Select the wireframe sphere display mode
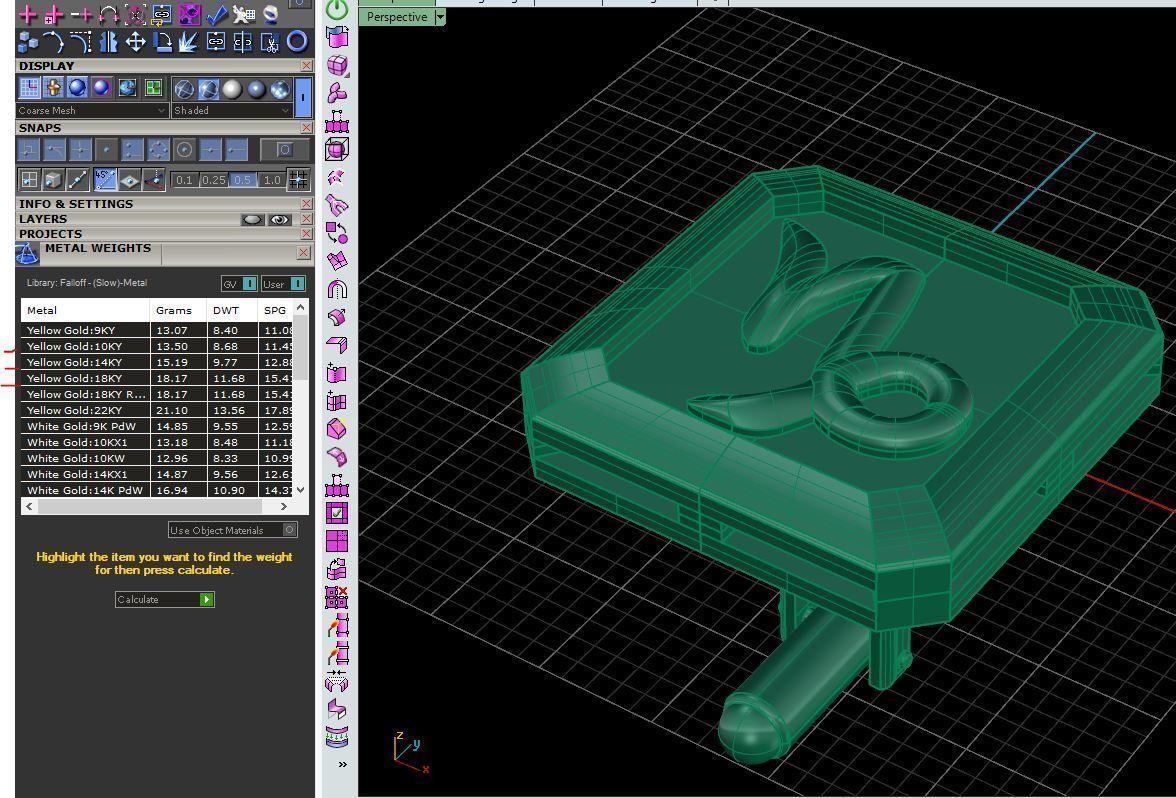 (x=184, y=89)
